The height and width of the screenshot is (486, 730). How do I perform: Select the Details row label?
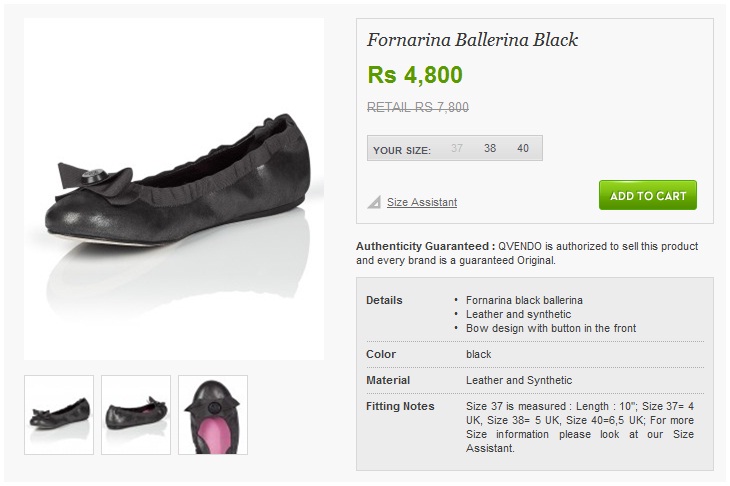coord(385,300)
